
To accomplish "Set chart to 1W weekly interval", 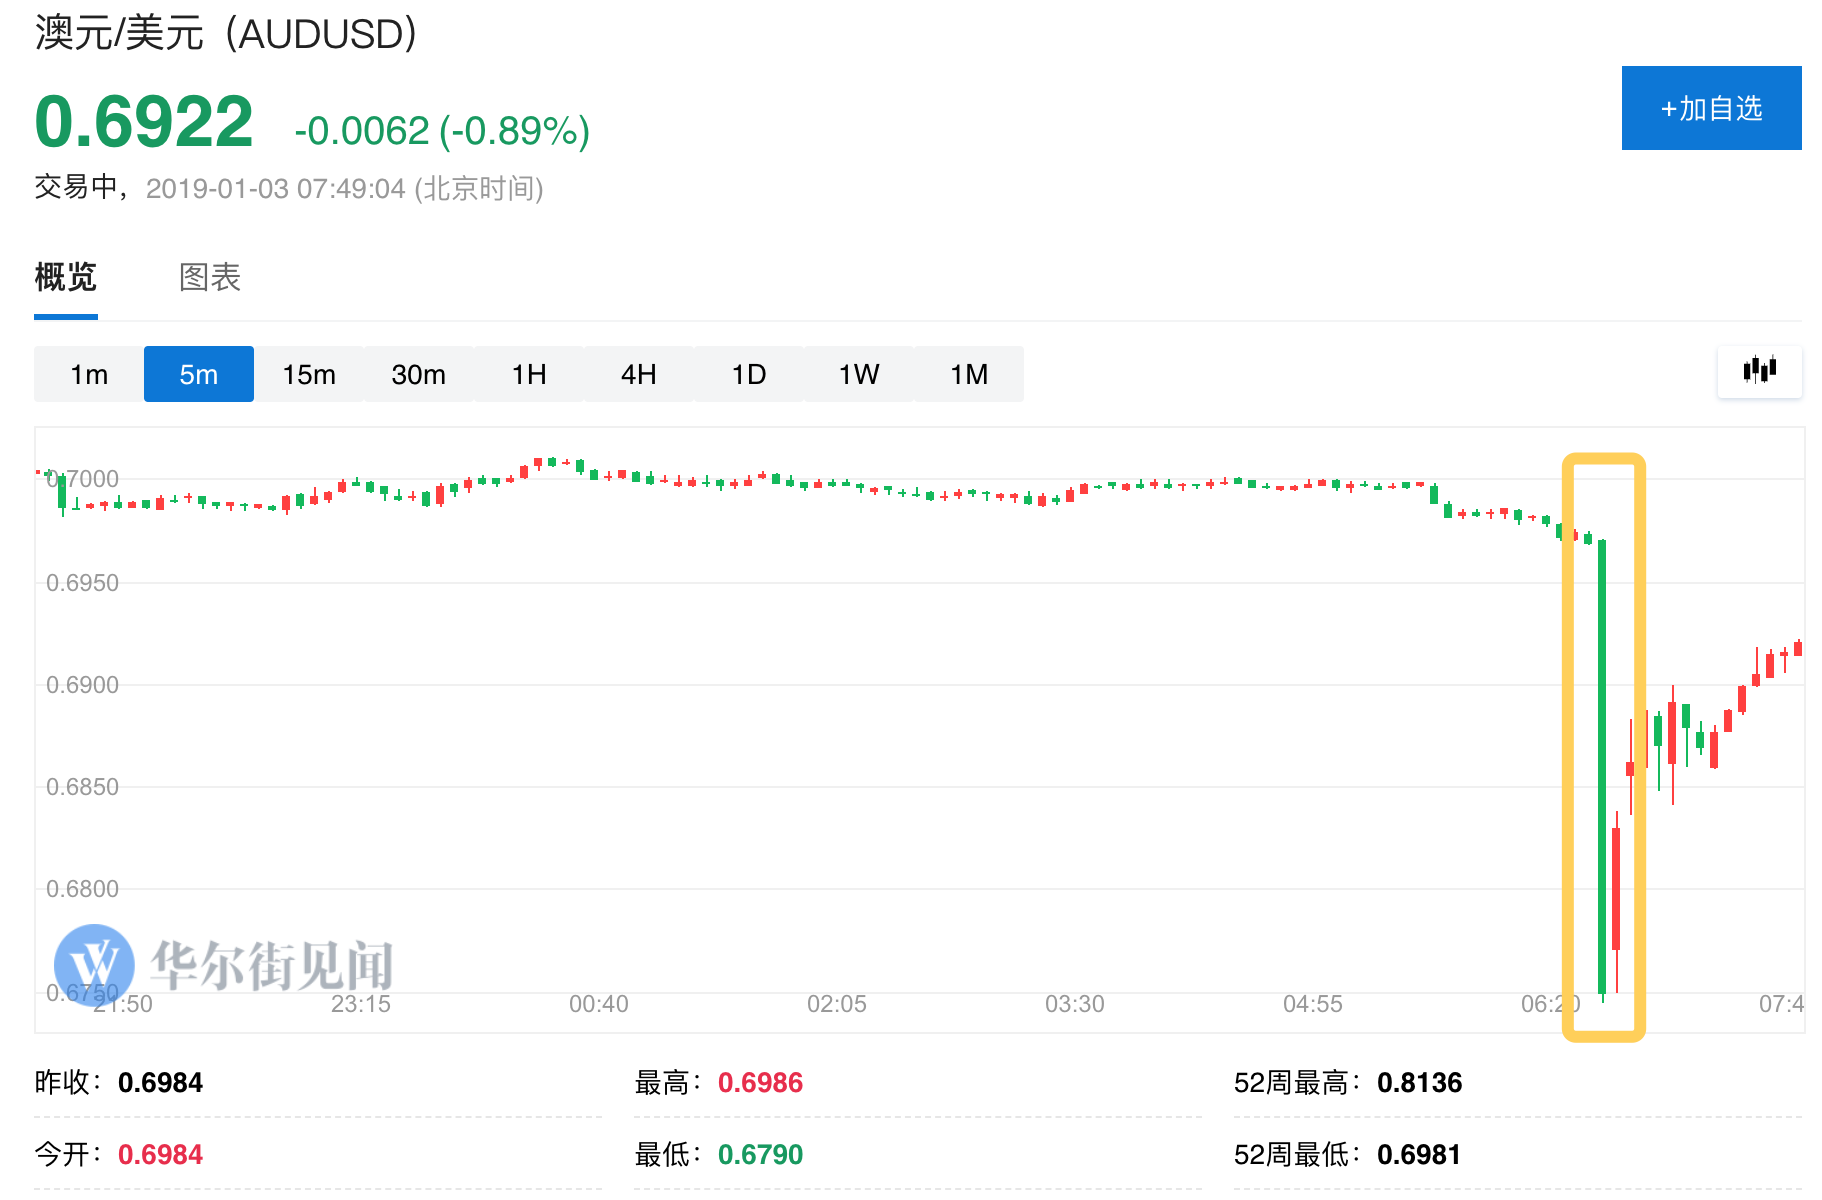I will pyautogui.click(x=858, y=374).
